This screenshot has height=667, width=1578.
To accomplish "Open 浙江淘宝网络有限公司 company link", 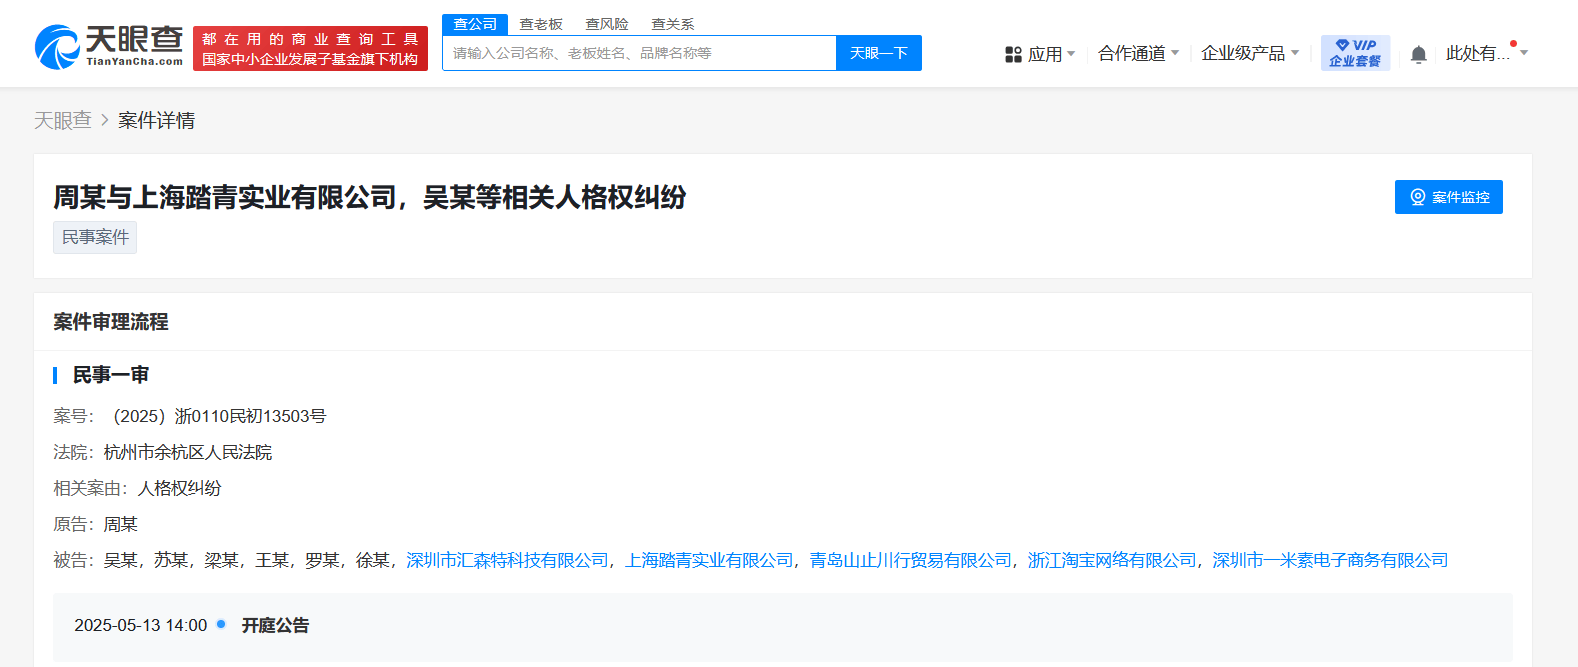I will (x=1112, y=560).
